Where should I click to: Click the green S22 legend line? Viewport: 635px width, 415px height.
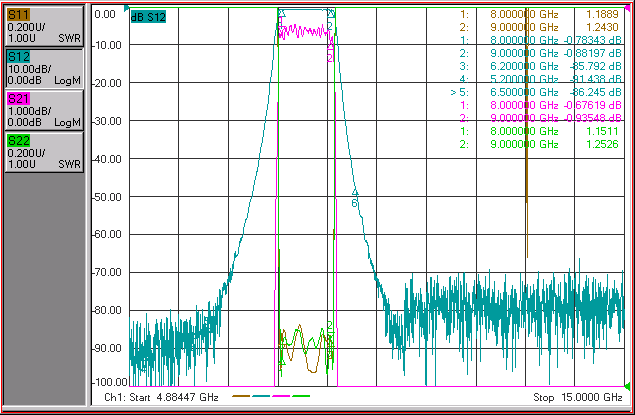[x=301, y=396]
